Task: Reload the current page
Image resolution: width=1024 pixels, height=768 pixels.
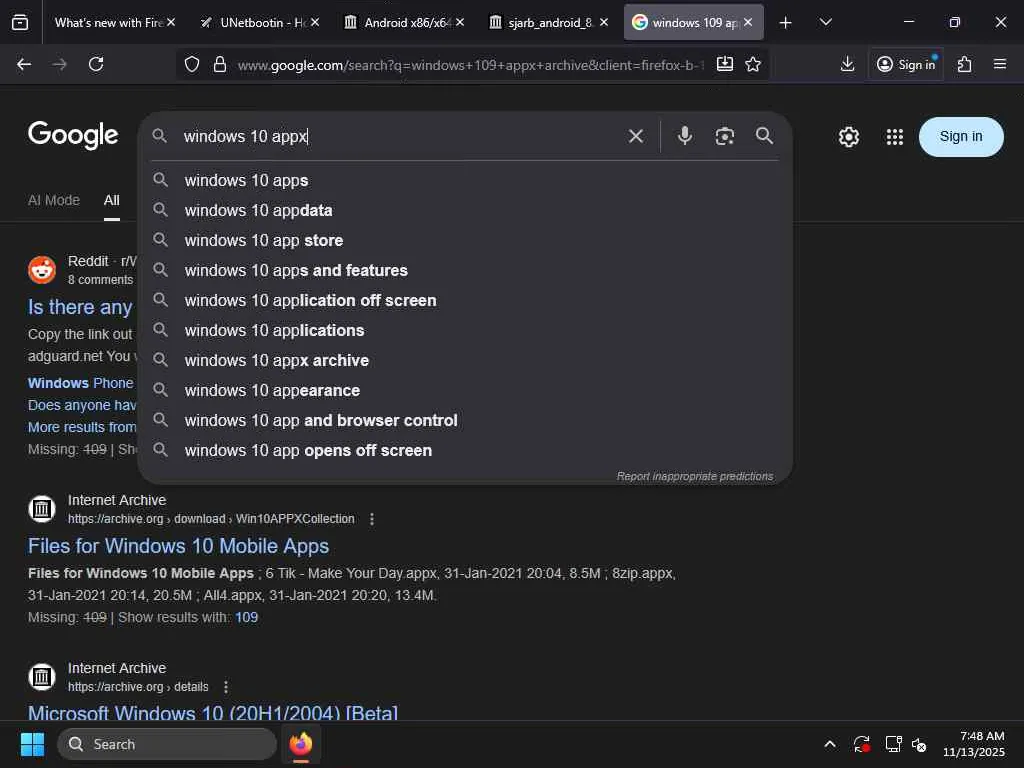Action: click(x=96, y=64)
